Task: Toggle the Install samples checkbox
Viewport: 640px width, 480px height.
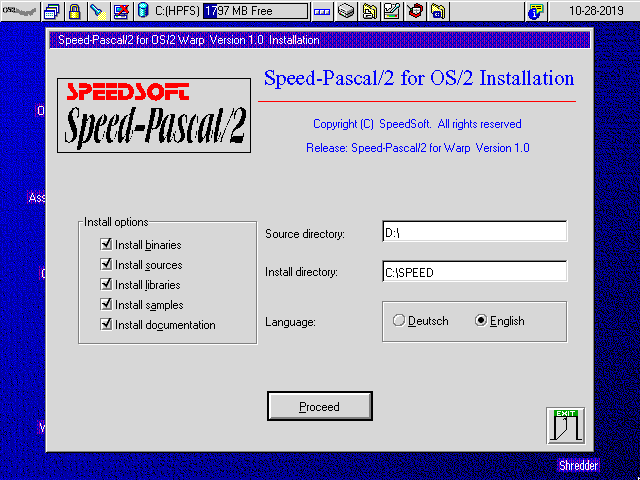Action: [x=106, y=304]
